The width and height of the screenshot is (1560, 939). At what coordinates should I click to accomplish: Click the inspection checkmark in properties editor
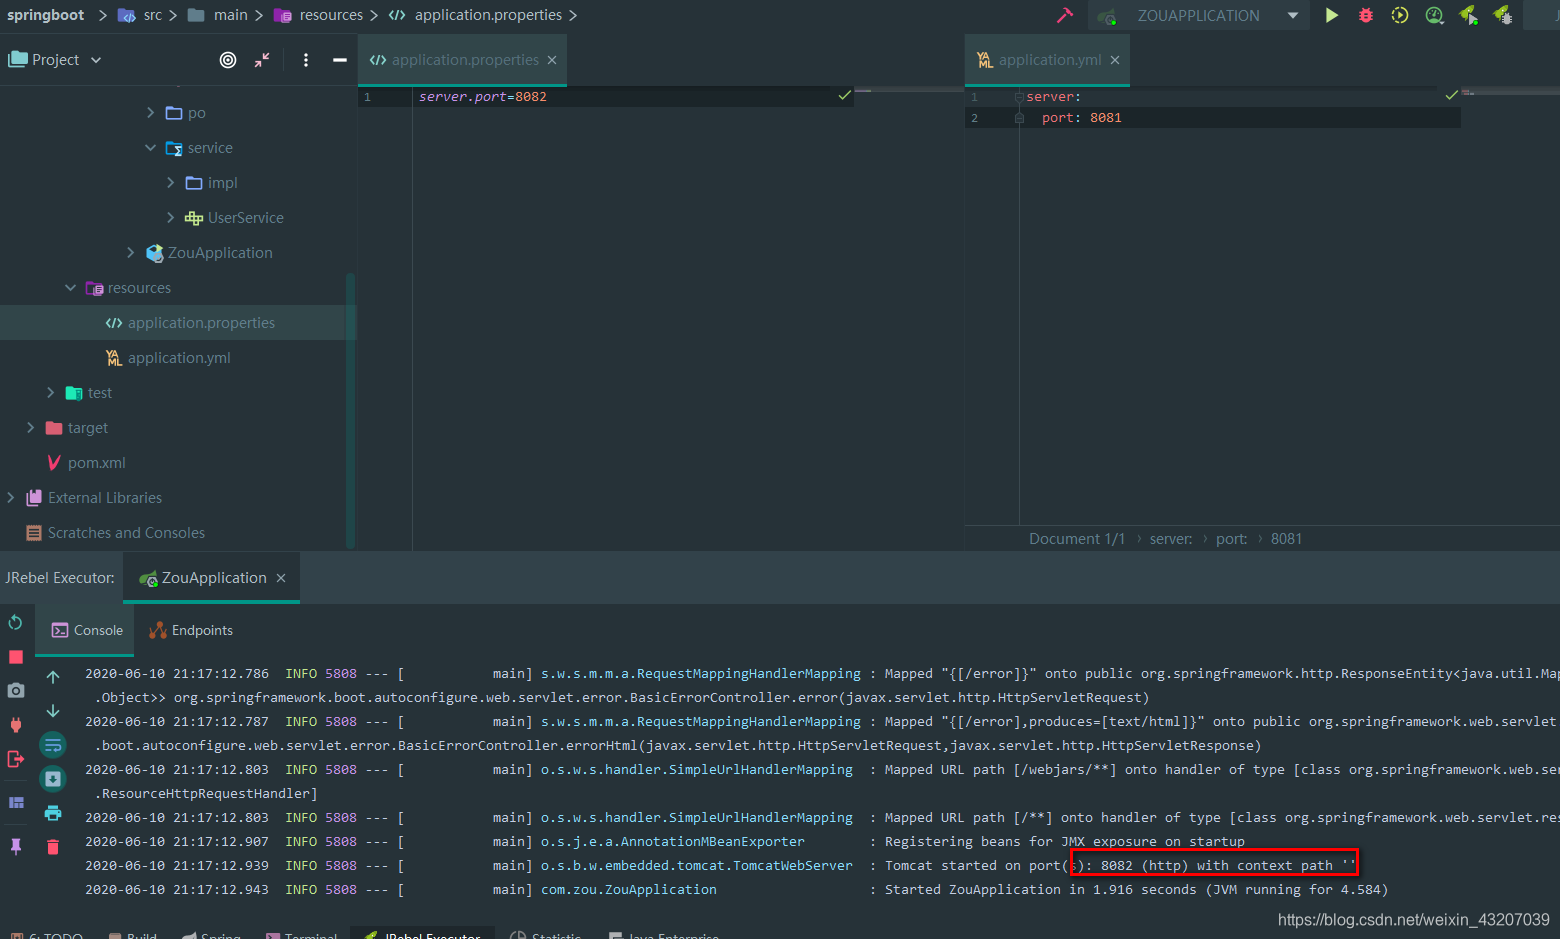[x=845, y=96]
